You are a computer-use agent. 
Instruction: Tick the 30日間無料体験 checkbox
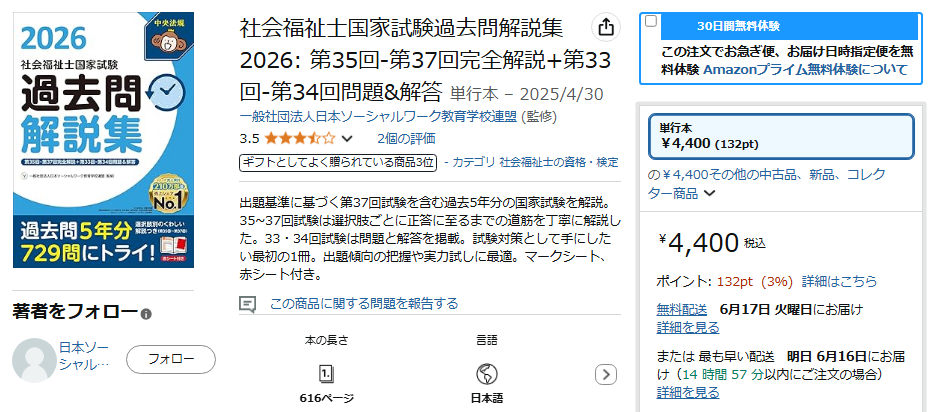tap(650, 21)
